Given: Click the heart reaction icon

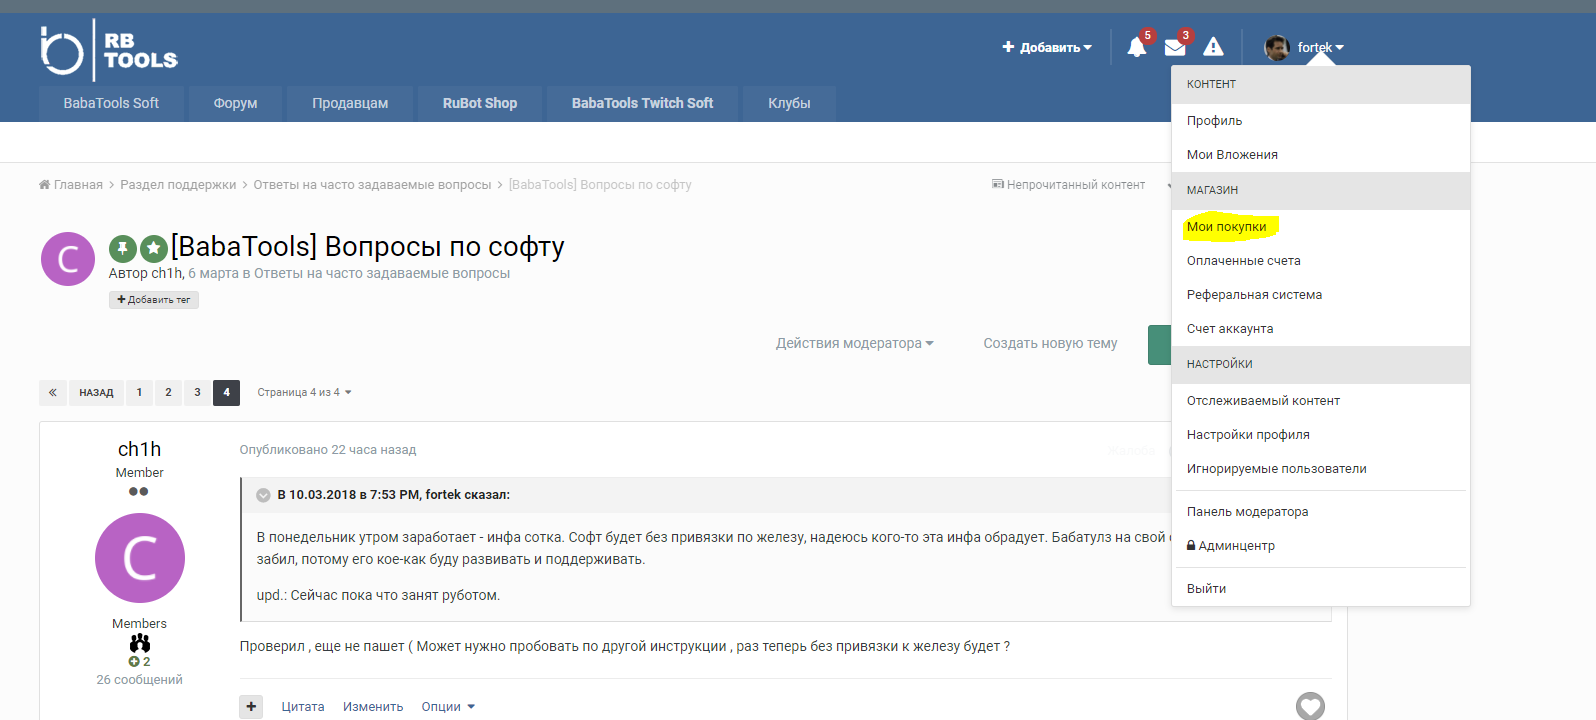Looking at the screenshot, I should [1310, 706].
